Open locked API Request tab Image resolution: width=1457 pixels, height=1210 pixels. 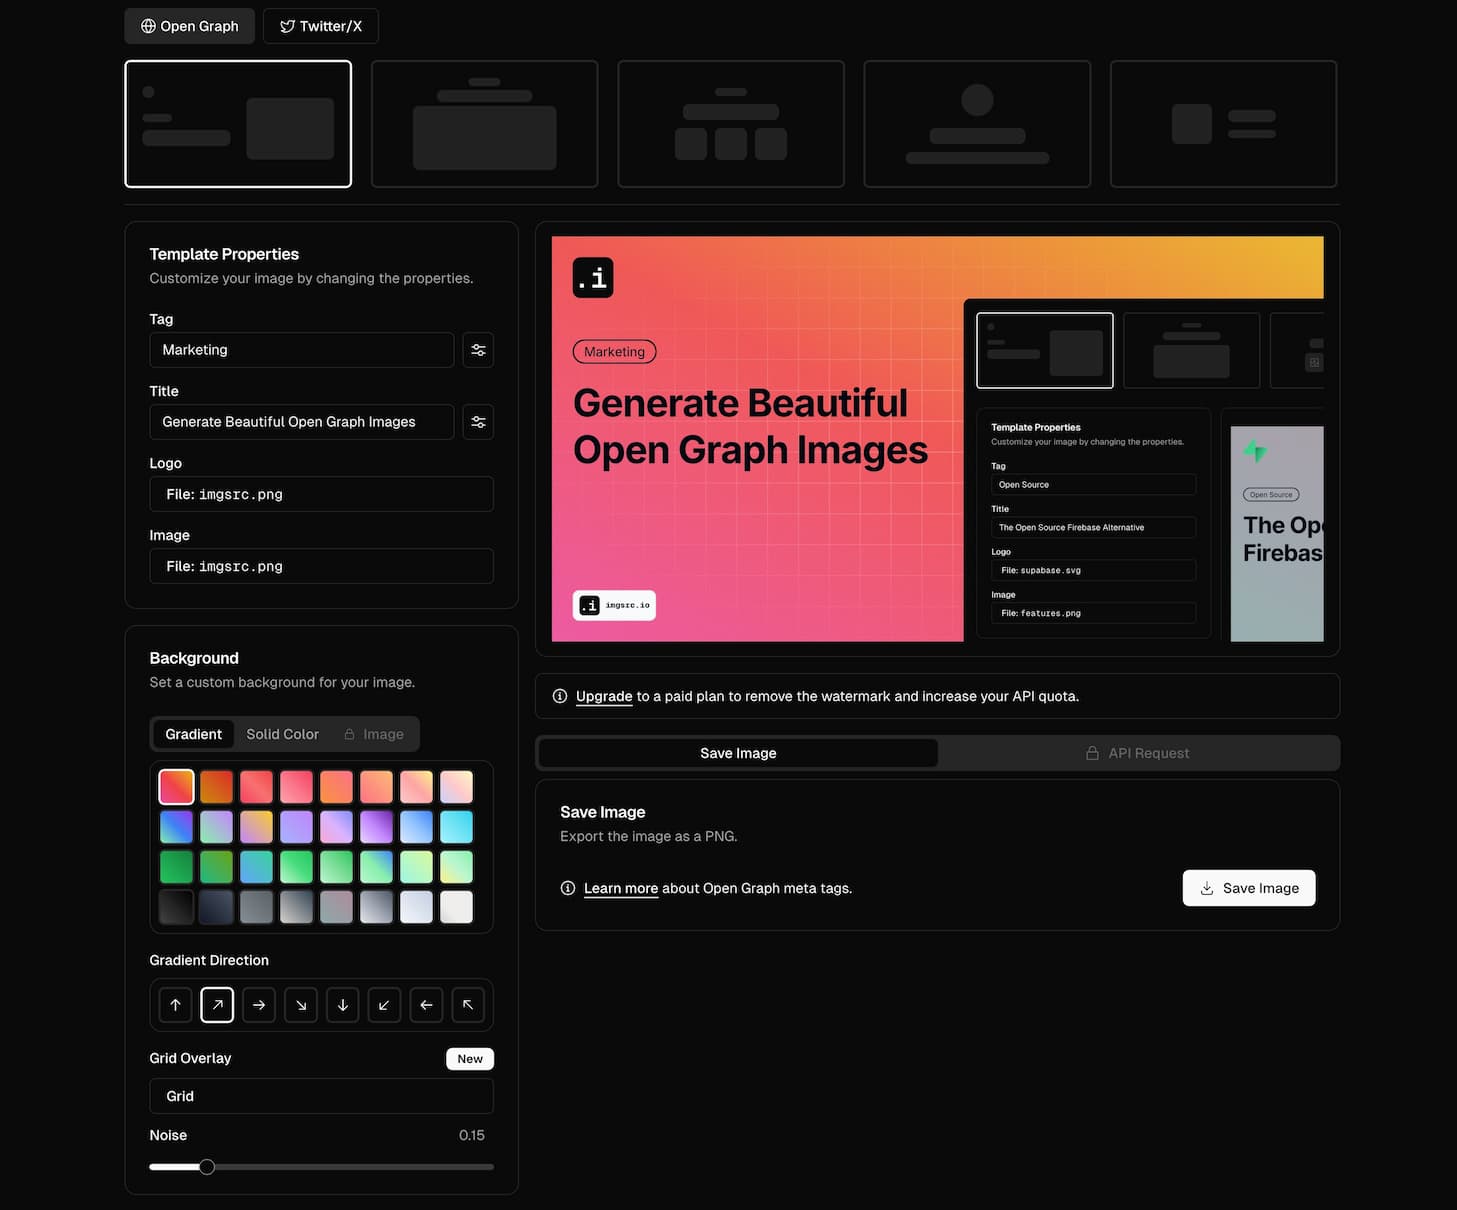tap(1138, 753)
